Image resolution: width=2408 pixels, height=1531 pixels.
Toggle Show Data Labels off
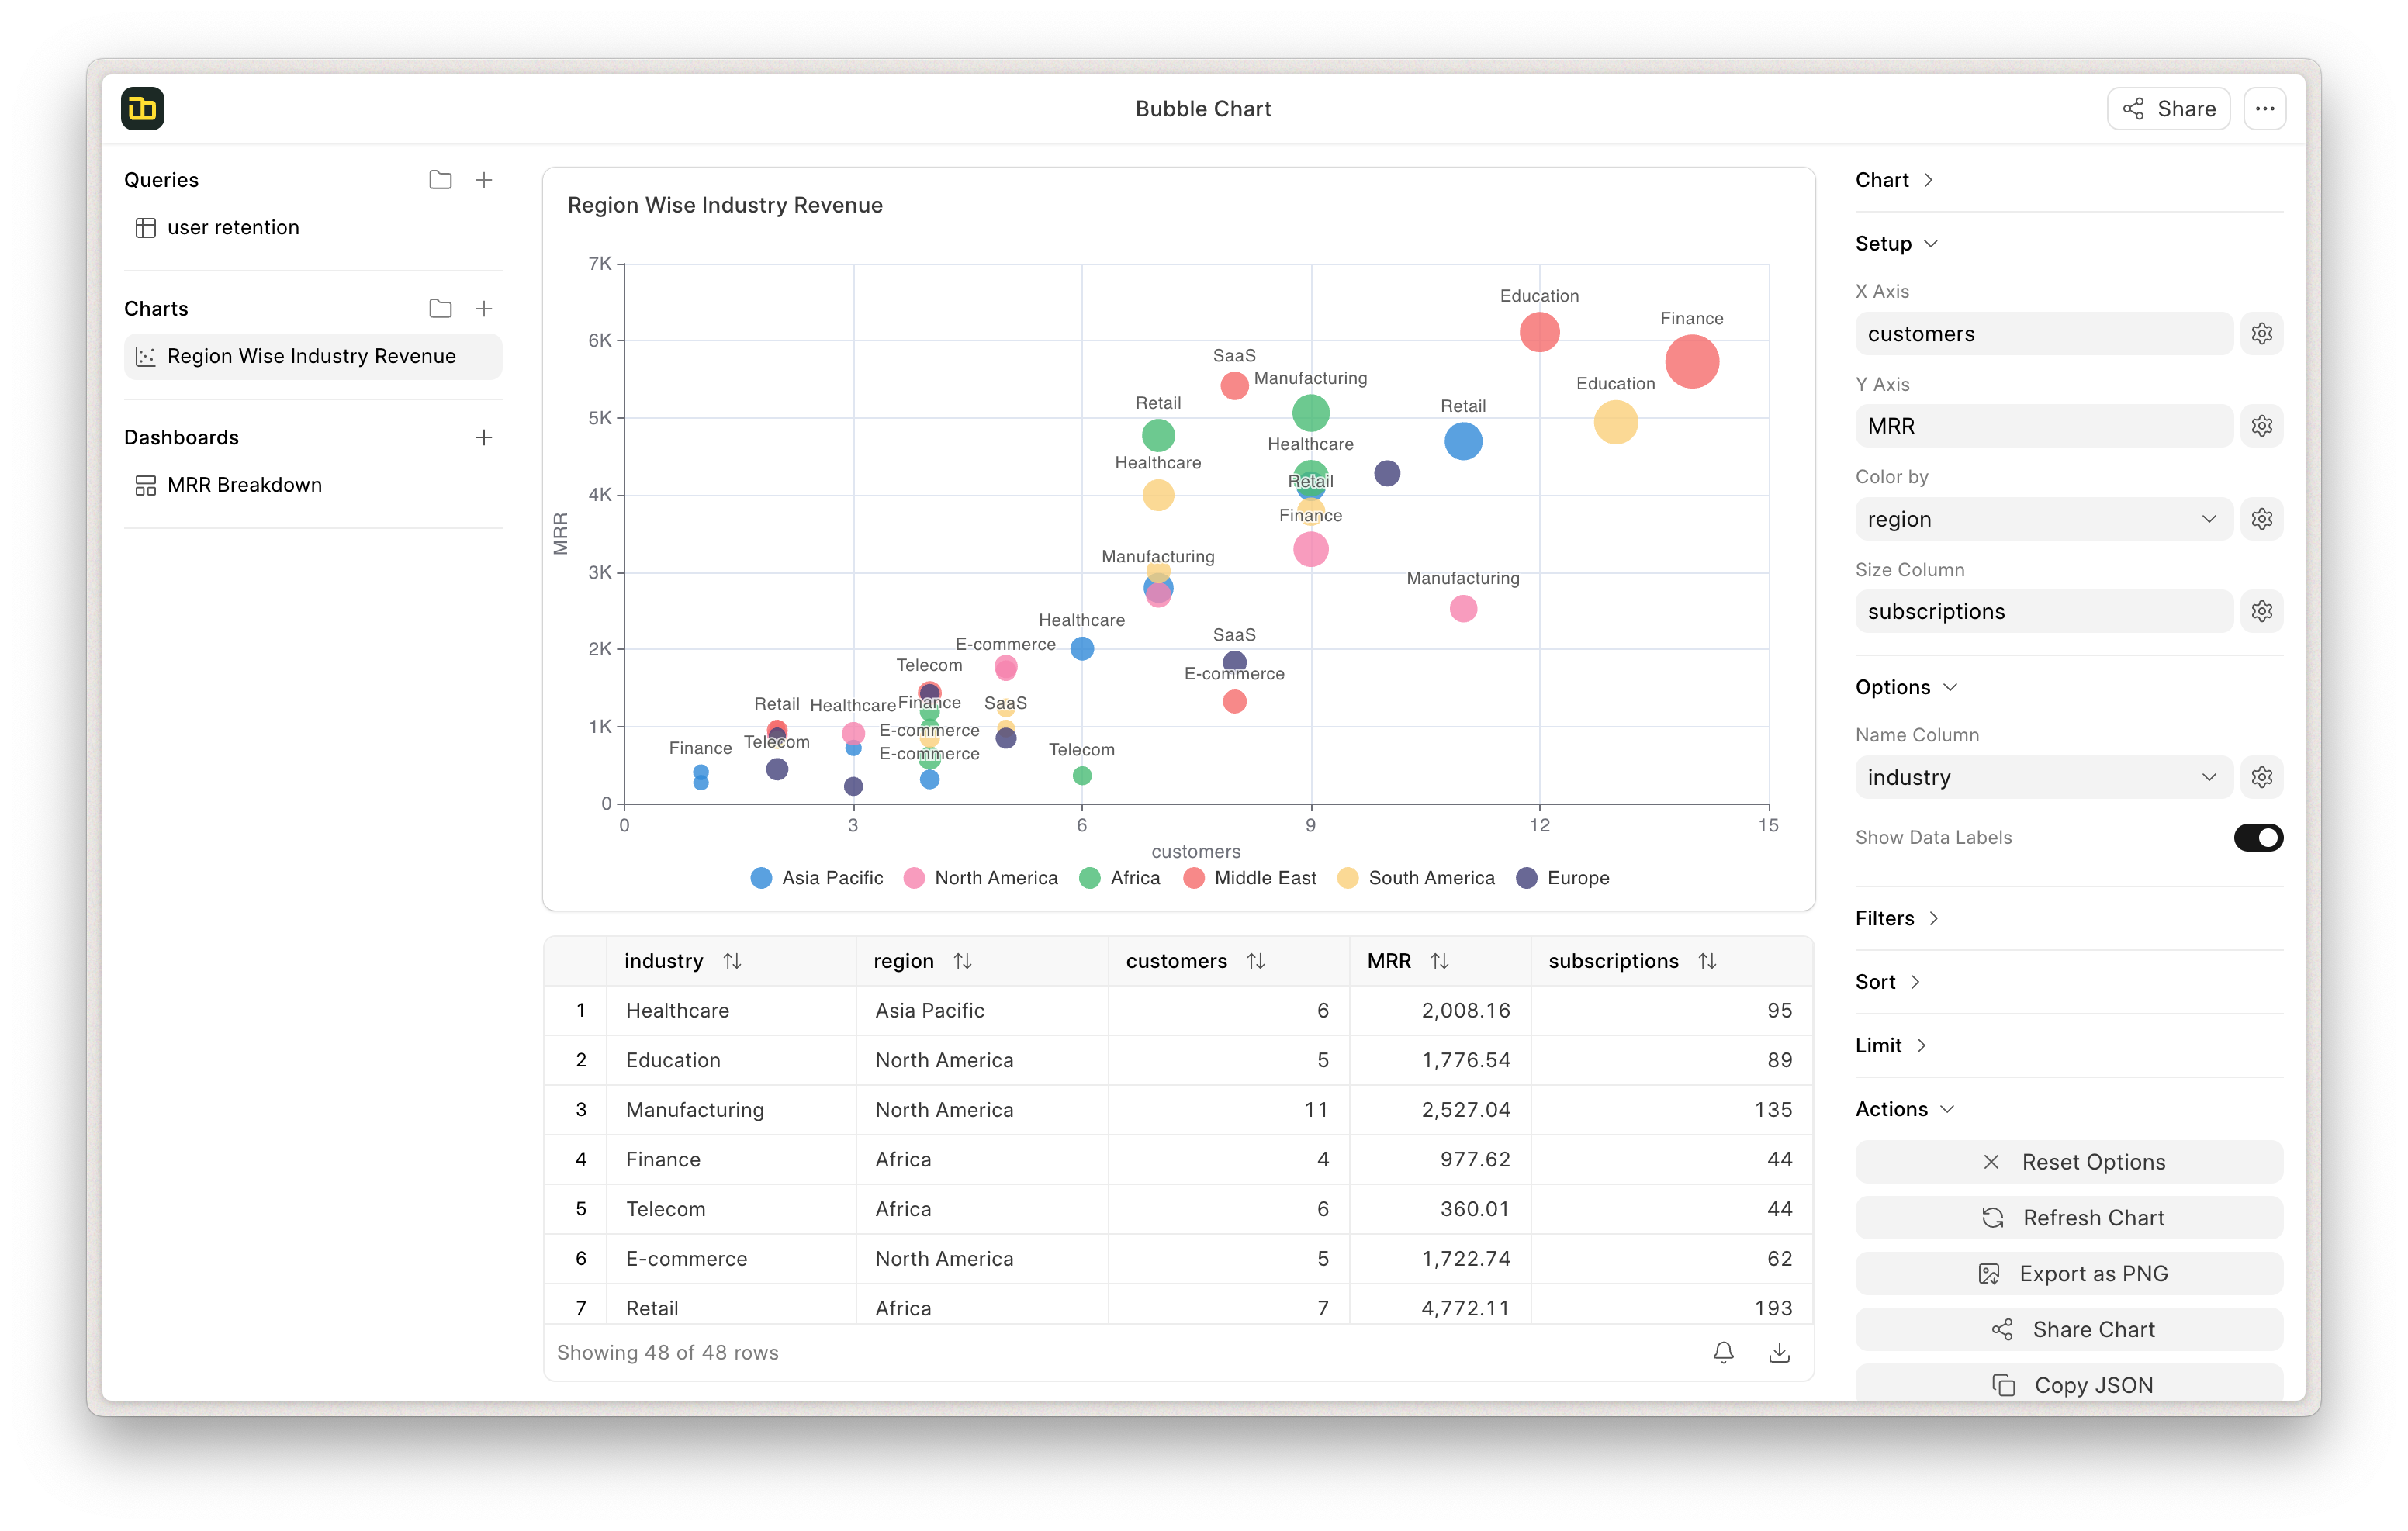pyautogui.click(x=2258, y=837)
